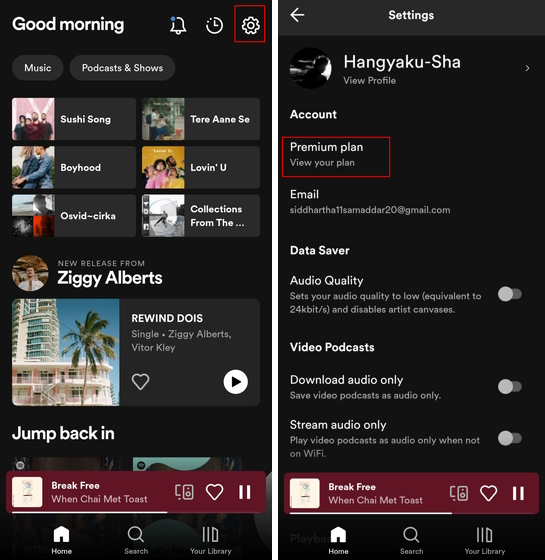Open Your Library on left screen

[x=210, y=540]
